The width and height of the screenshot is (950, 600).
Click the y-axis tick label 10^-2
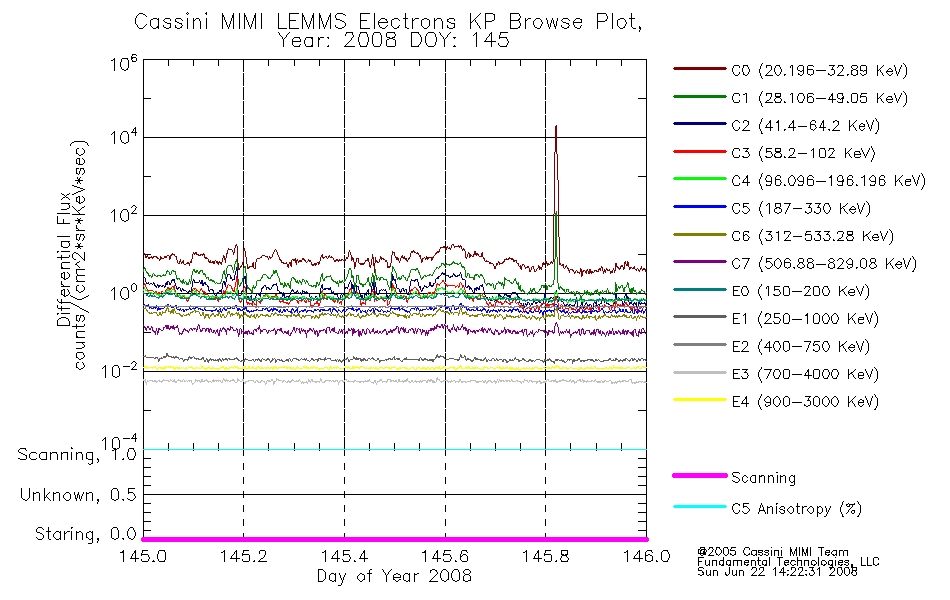tap(120, 370)
